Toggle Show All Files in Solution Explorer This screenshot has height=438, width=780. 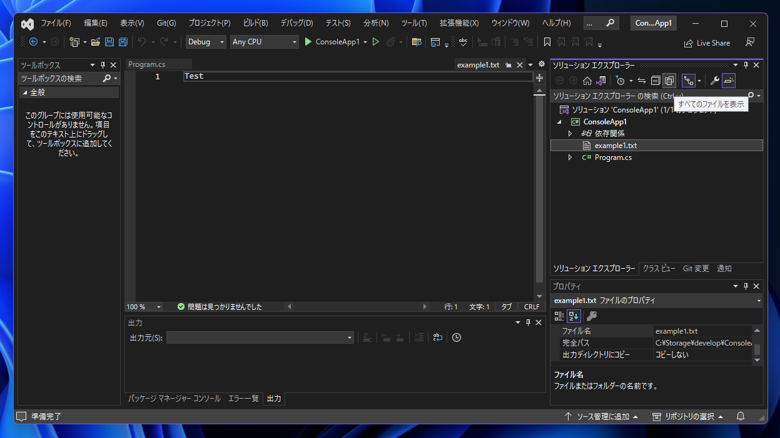click(x=670, y=81)
